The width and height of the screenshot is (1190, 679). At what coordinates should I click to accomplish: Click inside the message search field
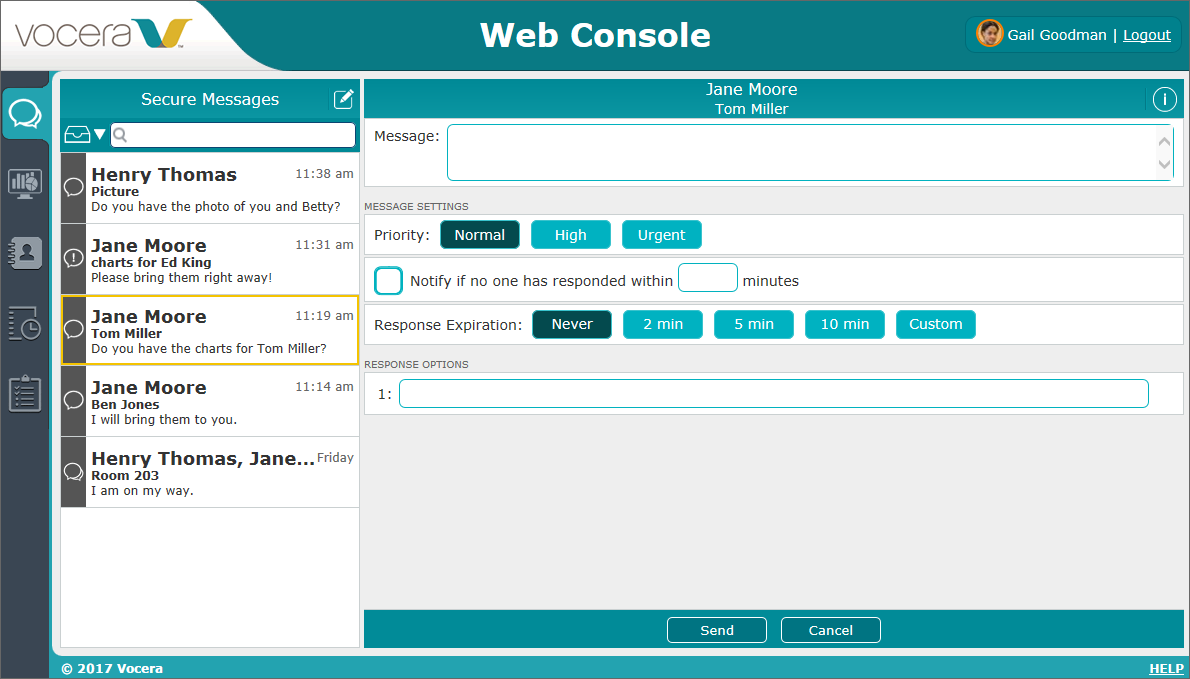233,135
